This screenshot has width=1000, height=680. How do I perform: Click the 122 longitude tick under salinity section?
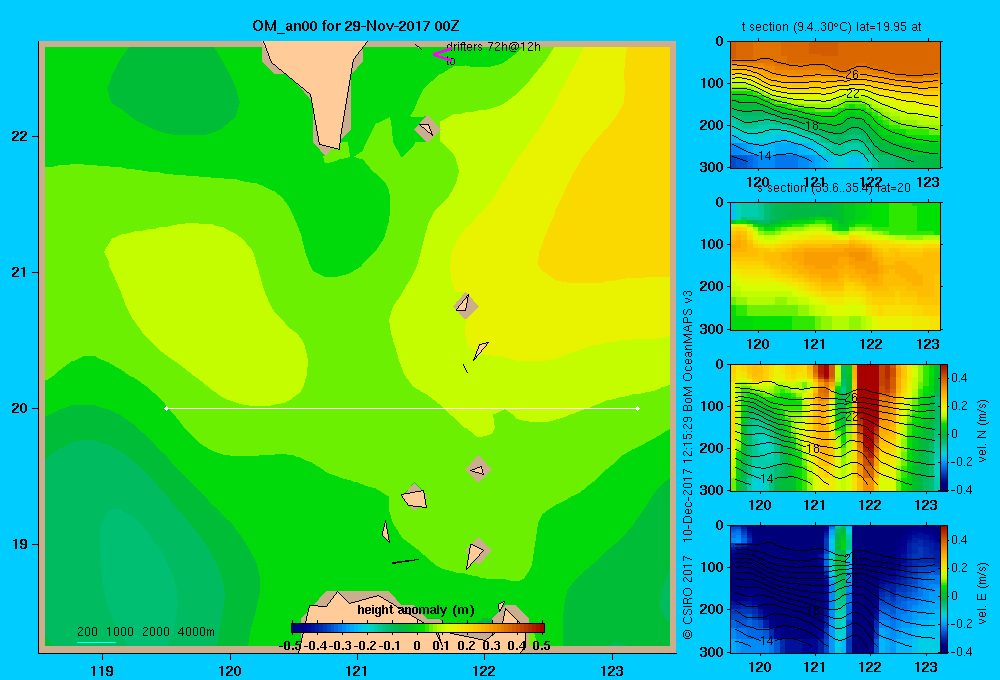pyautogui.click(x=871, y=344)
